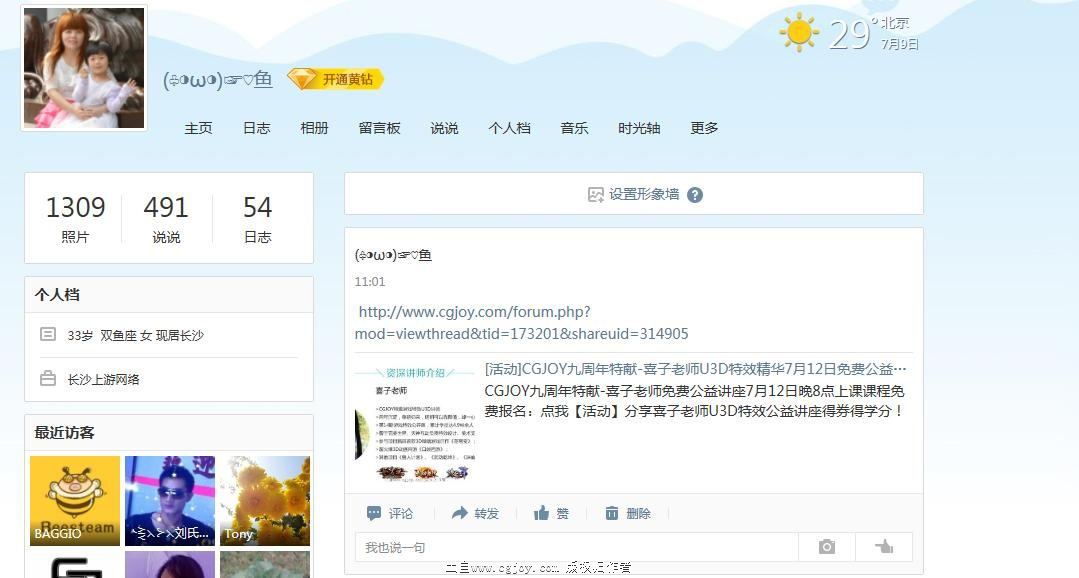Click the 转发 label

486,513
